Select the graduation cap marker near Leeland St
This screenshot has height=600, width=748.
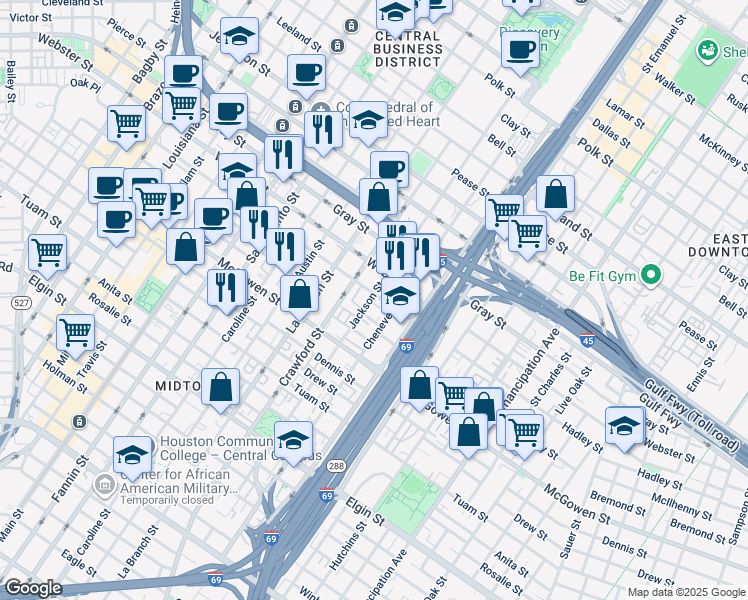pos(239,39)
